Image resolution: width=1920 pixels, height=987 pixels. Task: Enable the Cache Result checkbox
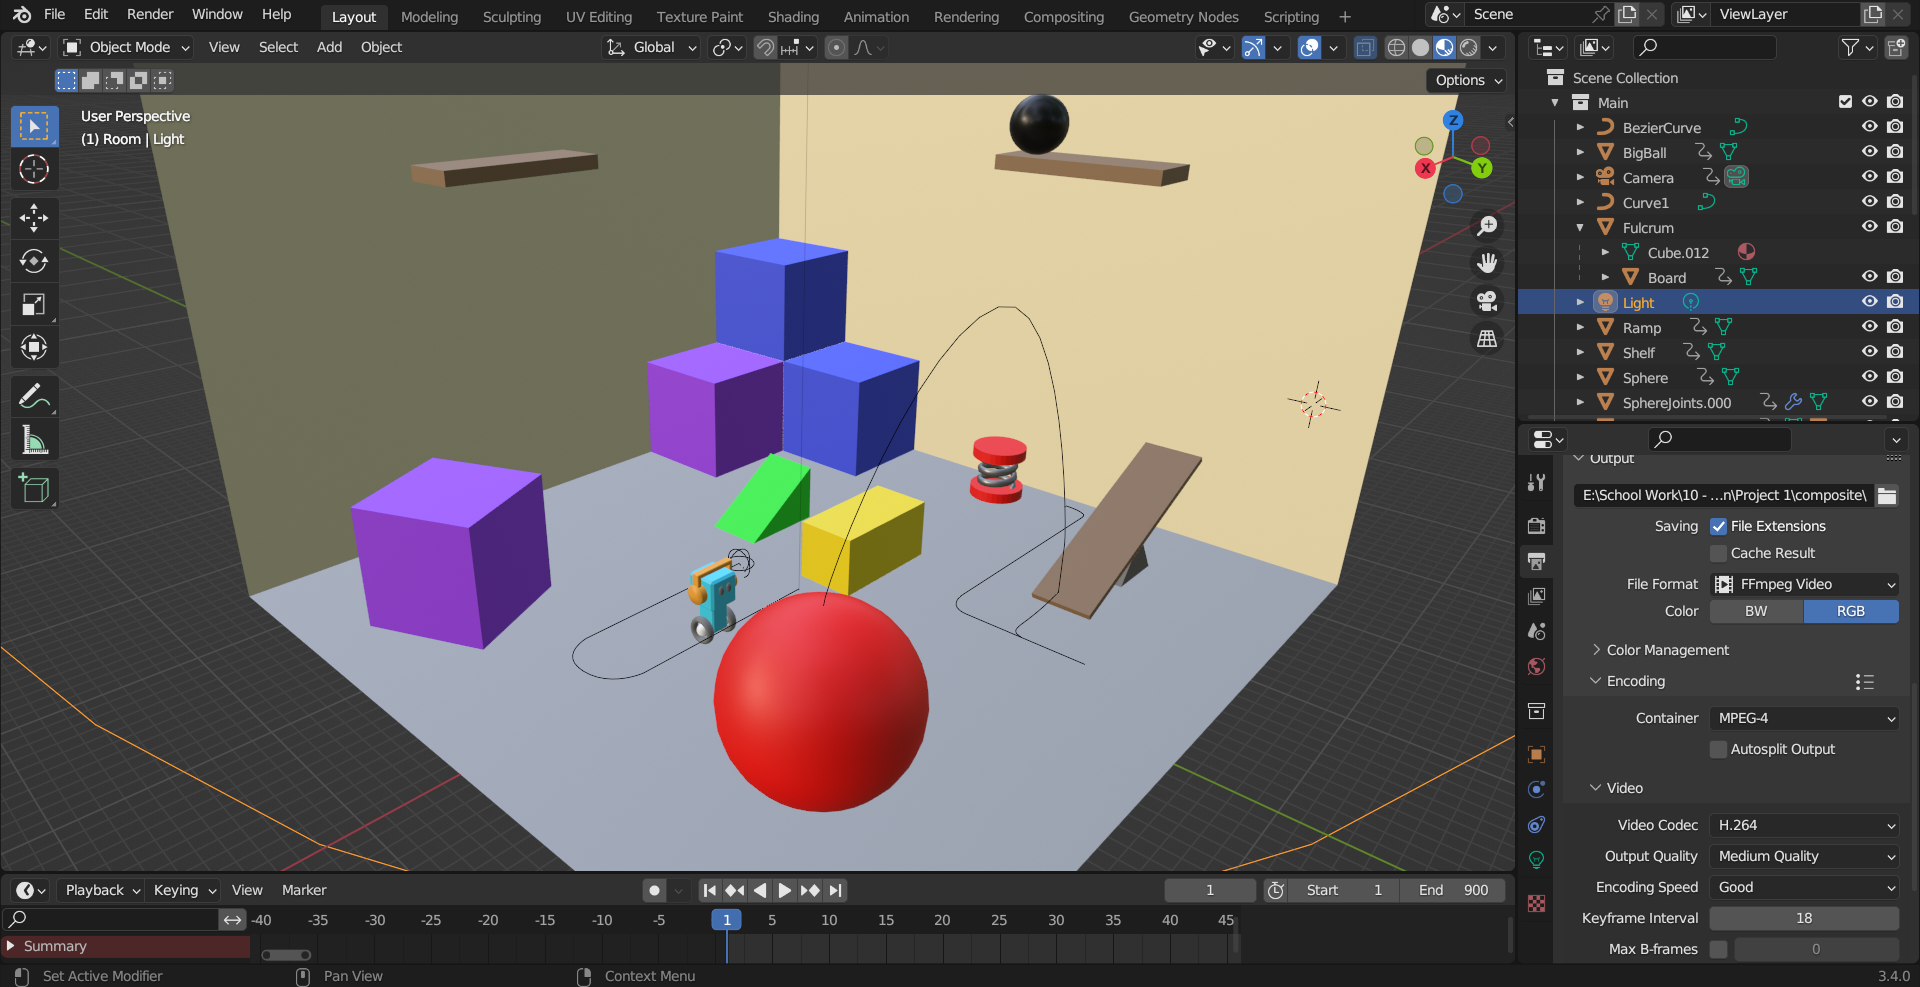click(1718, 553)
